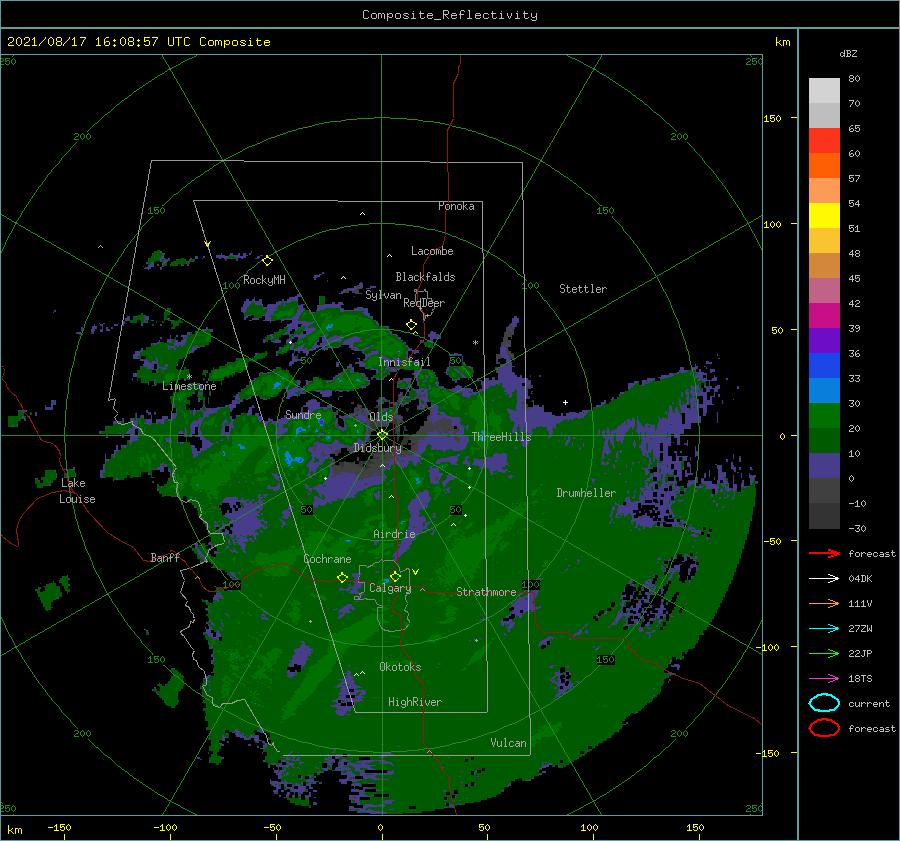Select the 10 dBZ slate-purple swatch
The height and width of the screenshot is (841, 900).
(x=824, y=466)
